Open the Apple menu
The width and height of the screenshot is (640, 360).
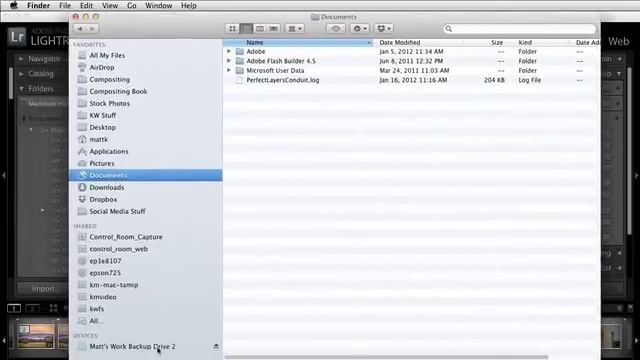coord(13,5)
